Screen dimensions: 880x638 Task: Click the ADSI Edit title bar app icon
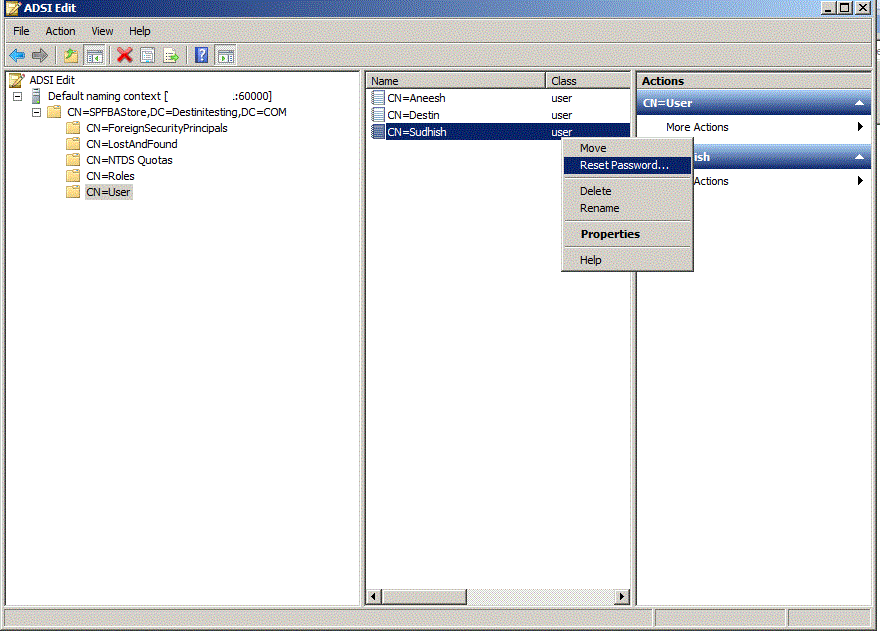(x=13, y=8)
